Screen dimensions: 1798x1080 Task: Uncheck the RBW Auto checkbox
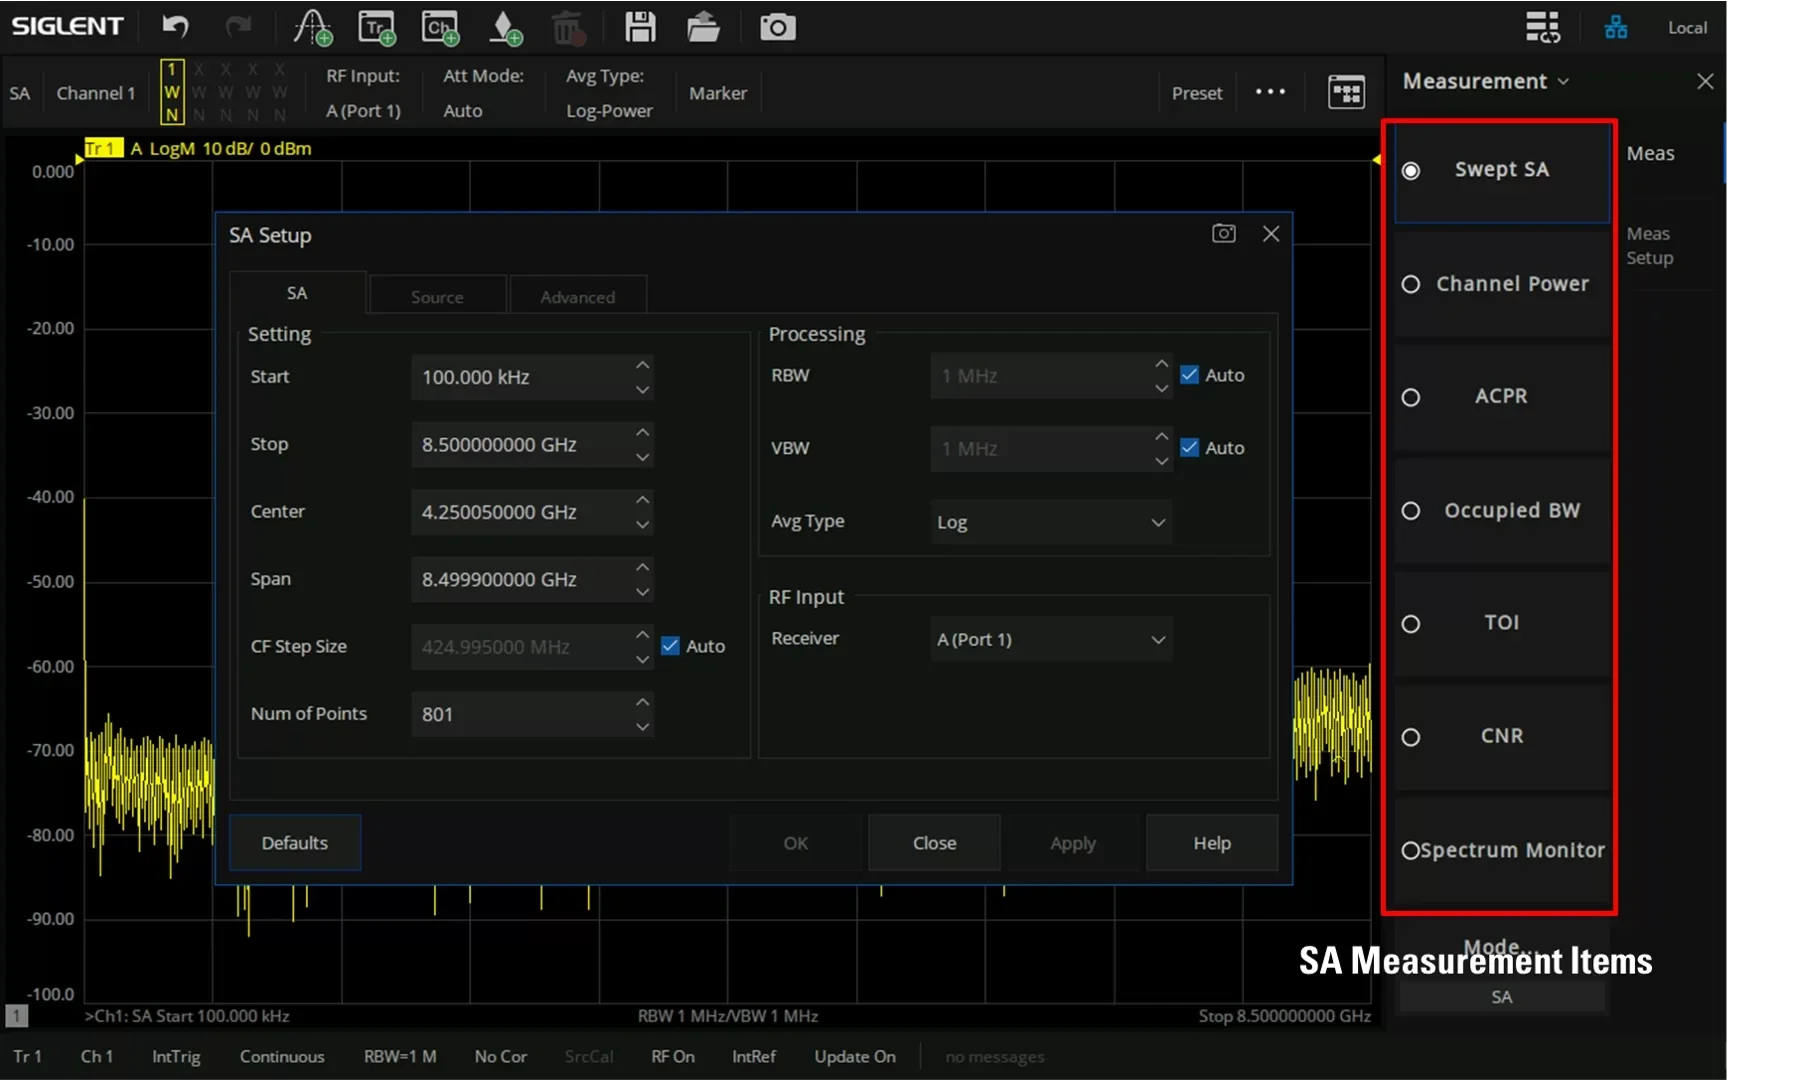[1189, 375]
